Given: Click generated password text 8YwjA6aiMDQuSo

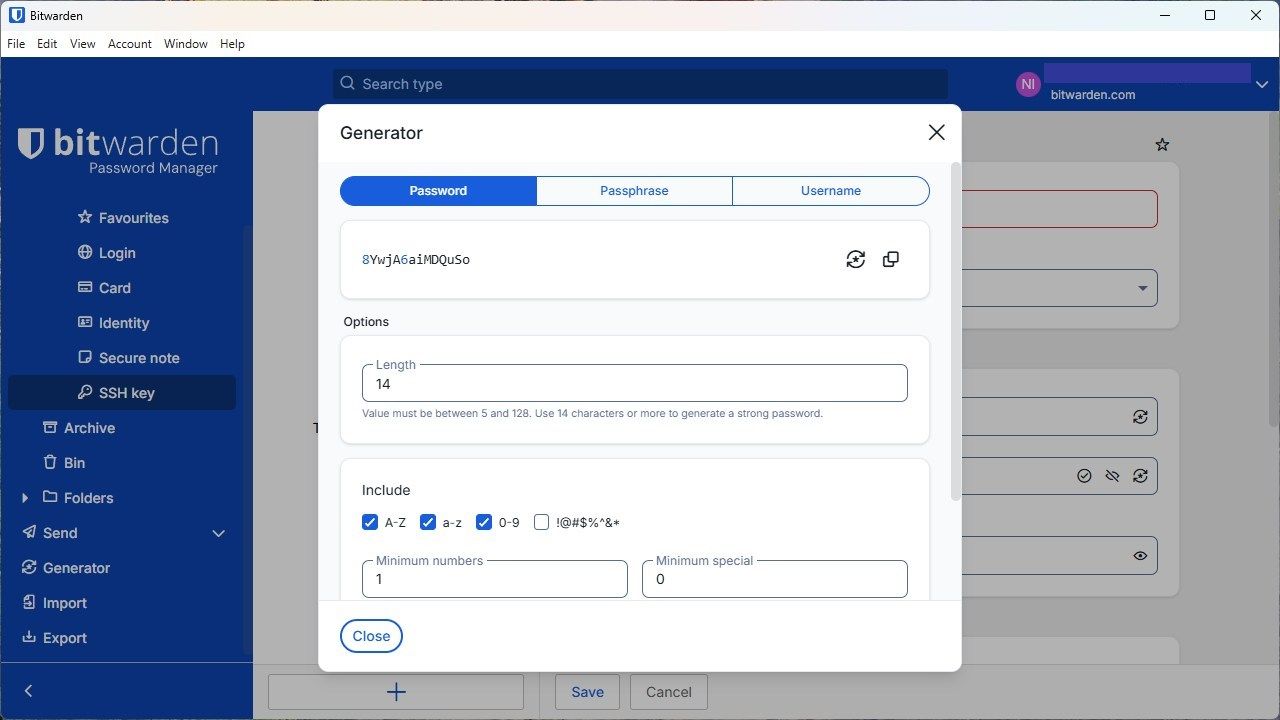Looking at the screenshot, I should click(416, 260).
